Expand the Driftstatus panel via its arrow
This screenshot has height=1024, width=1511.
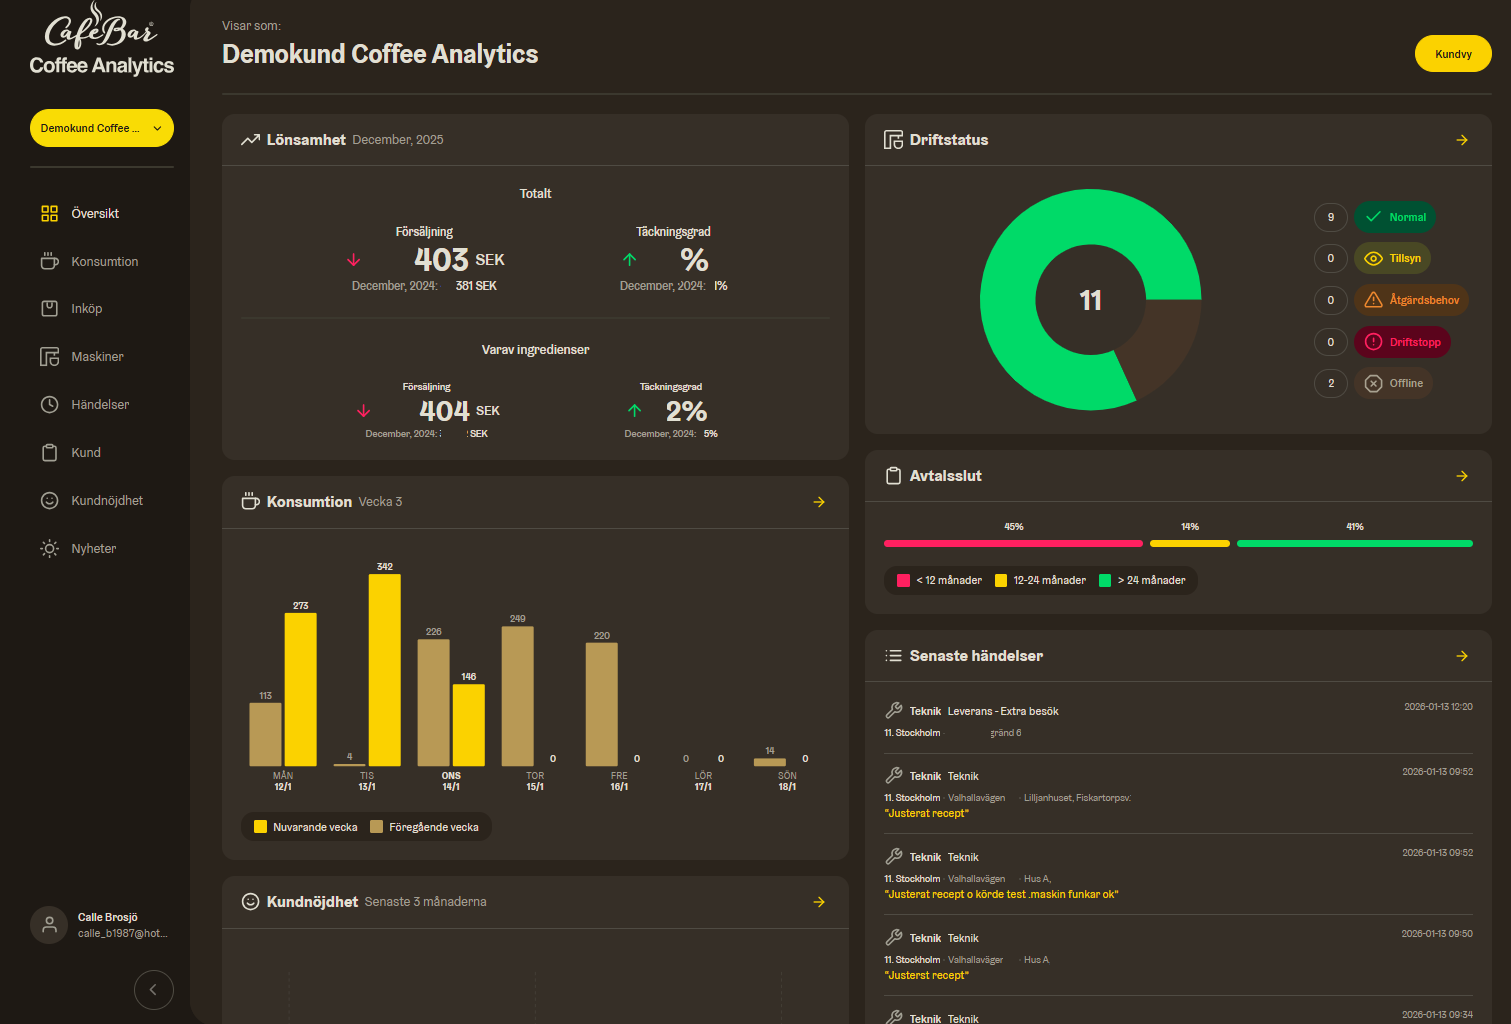pos(1462,140)
